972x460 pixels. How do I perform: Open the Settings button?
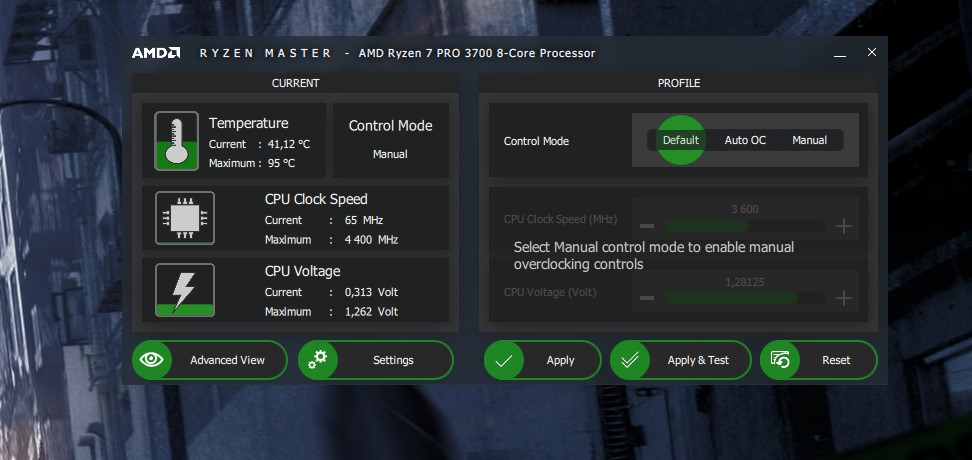376,360
